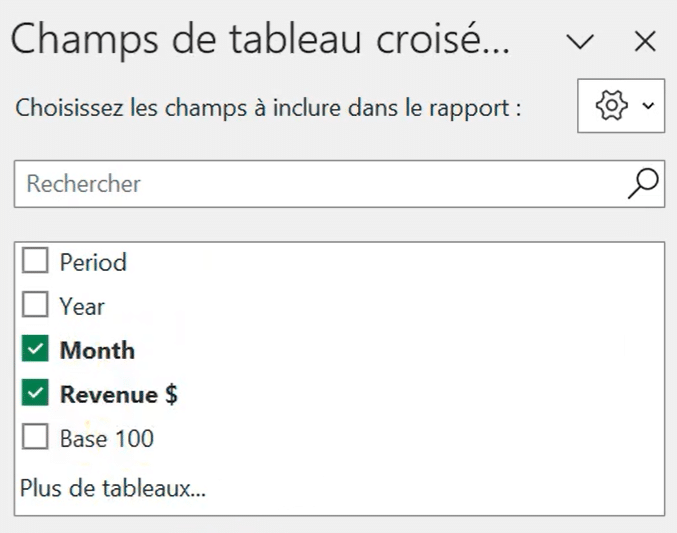
Task: Select the bold Month field name
Action: point(98,350)
